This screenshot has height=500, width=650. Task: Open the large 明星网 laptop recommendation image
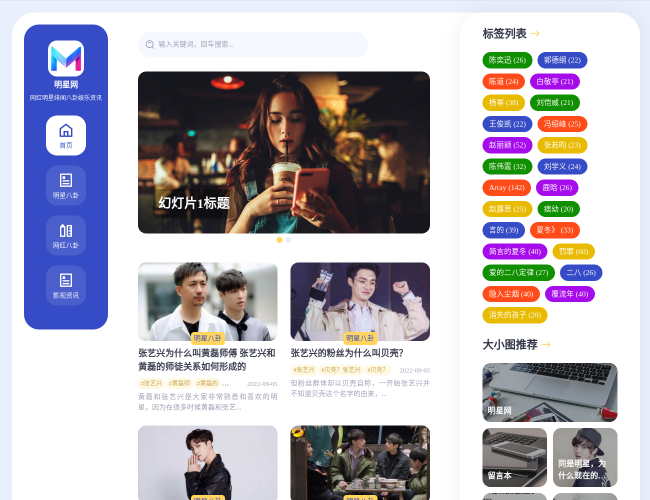[549, 392]
